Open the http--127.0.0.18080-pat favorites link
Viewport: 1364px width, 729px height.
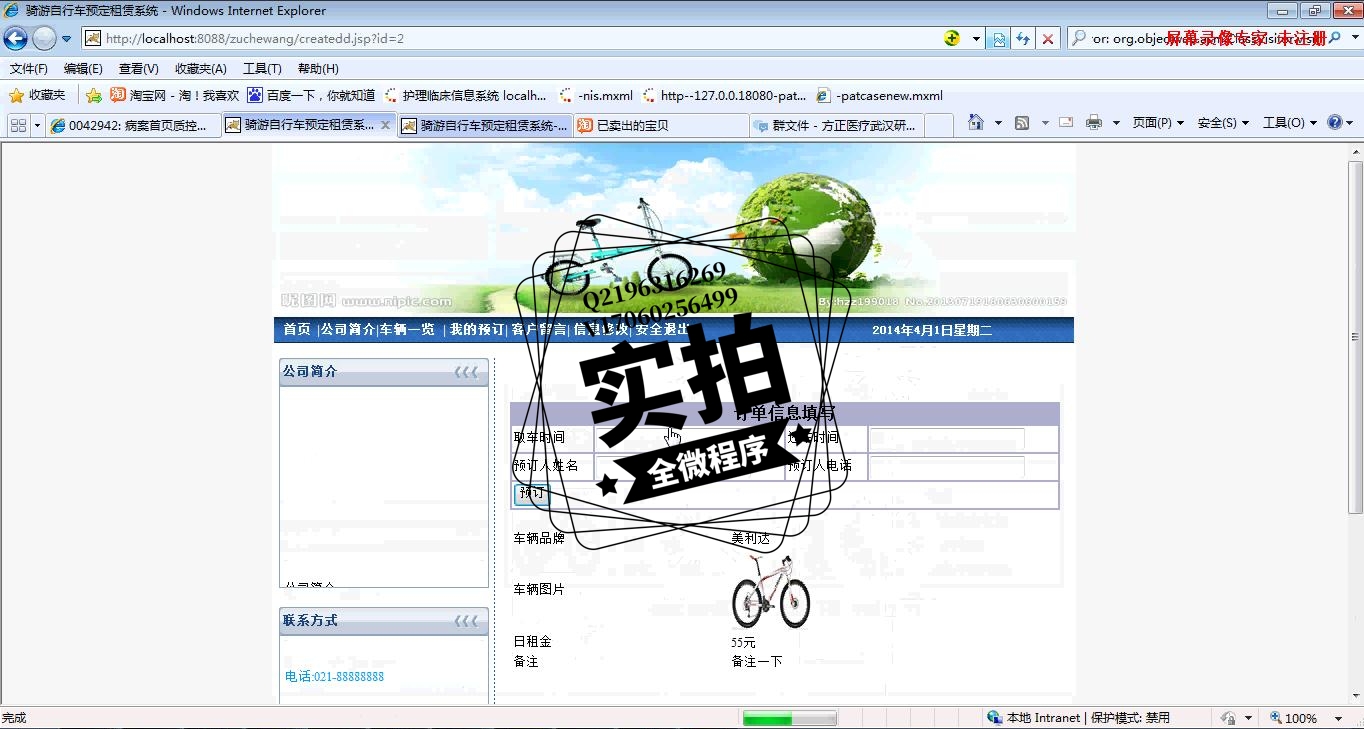click(x=725, y=96)
